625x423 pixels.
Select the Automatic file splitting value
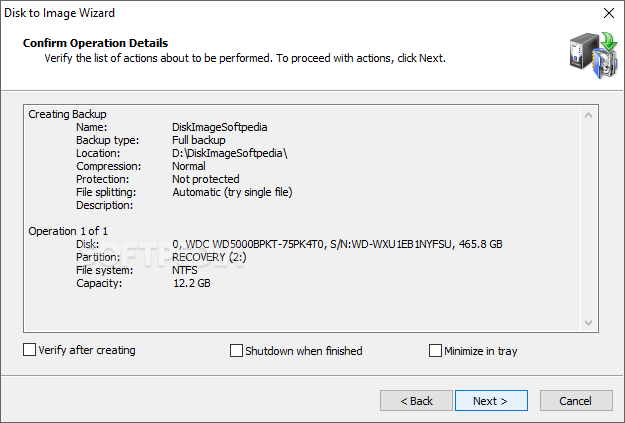point(232,192)
